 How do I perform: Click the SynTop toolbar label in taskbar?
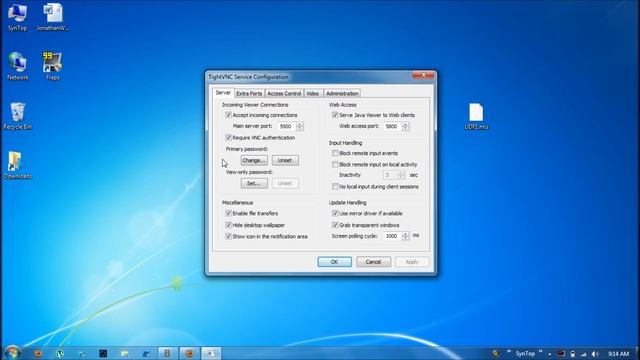click(x=525, y=353)
